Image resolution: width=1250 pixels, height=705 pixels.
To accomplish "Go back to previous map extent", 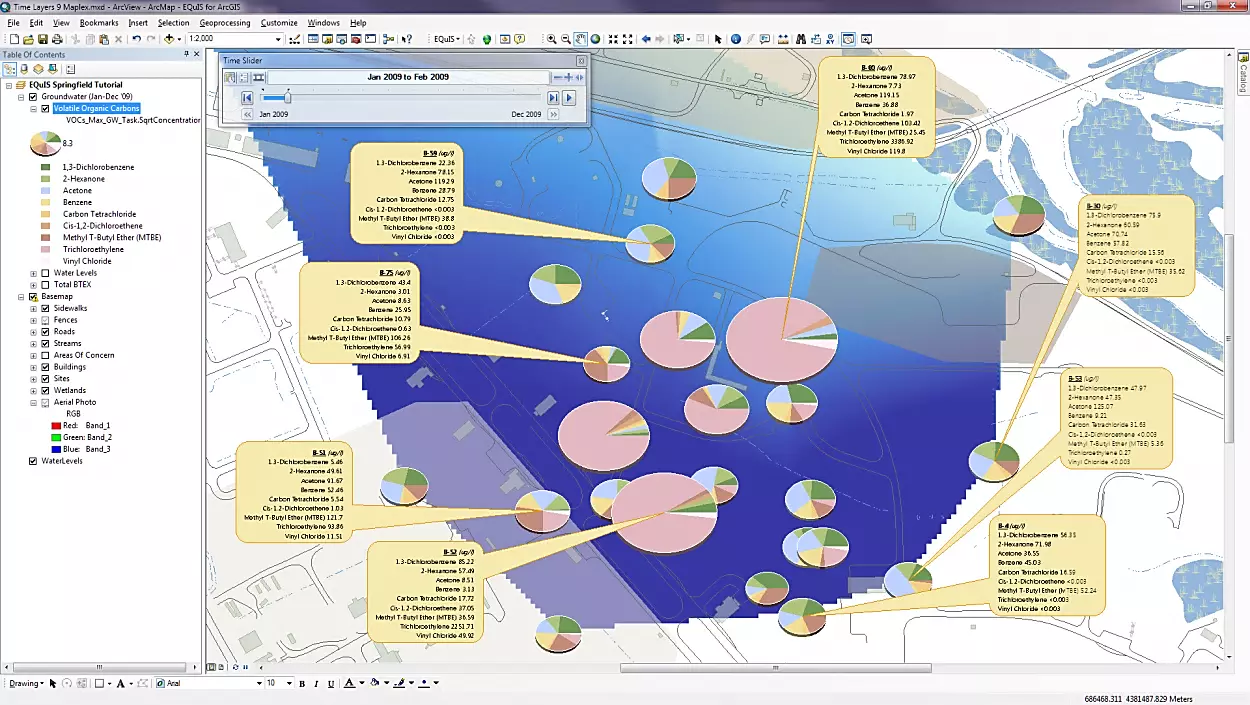I will [646, 39].
